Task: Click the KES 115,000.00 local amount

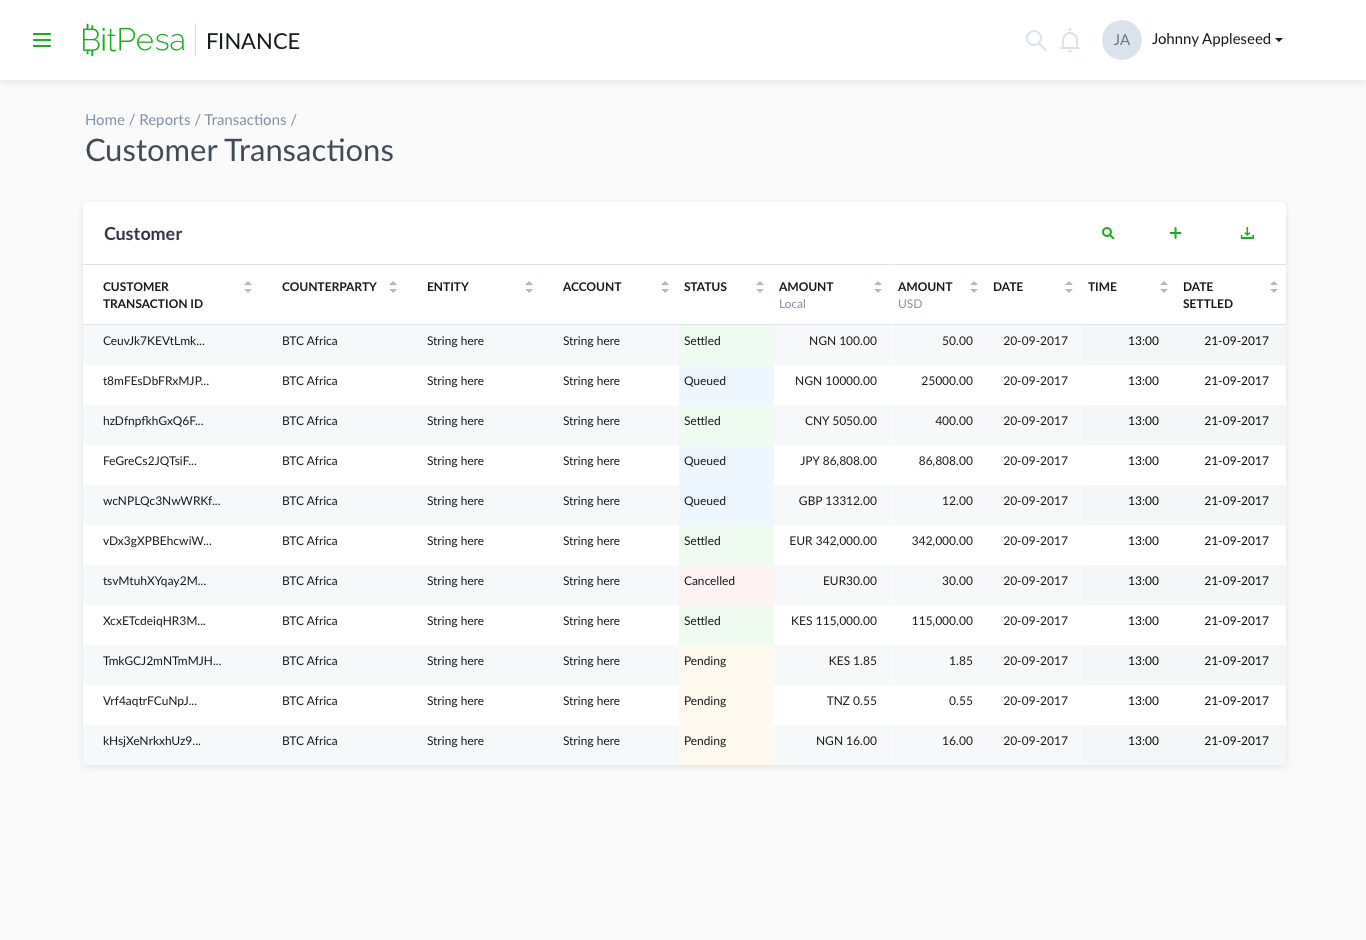Action: click(x=834, y=621)
